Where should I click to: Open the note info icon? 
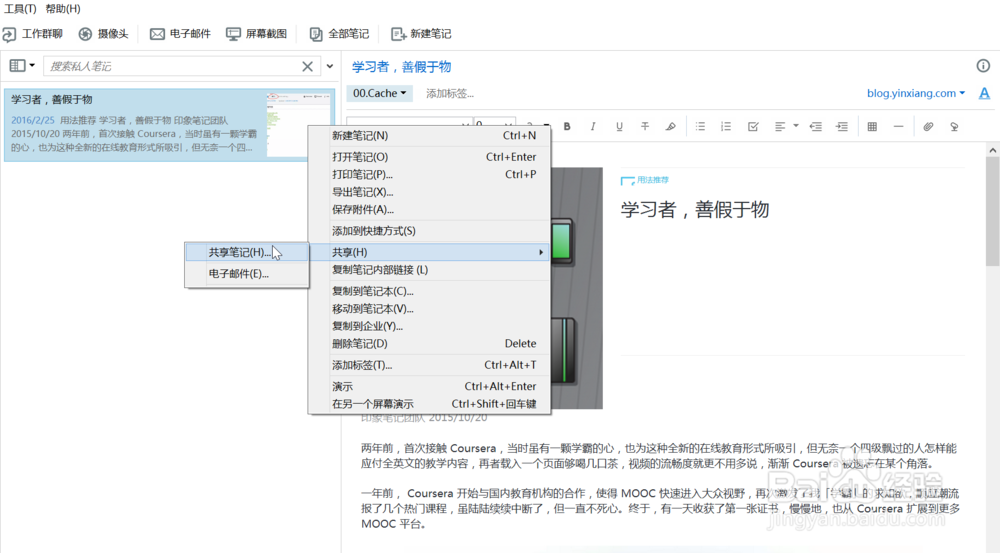[983, 66]
